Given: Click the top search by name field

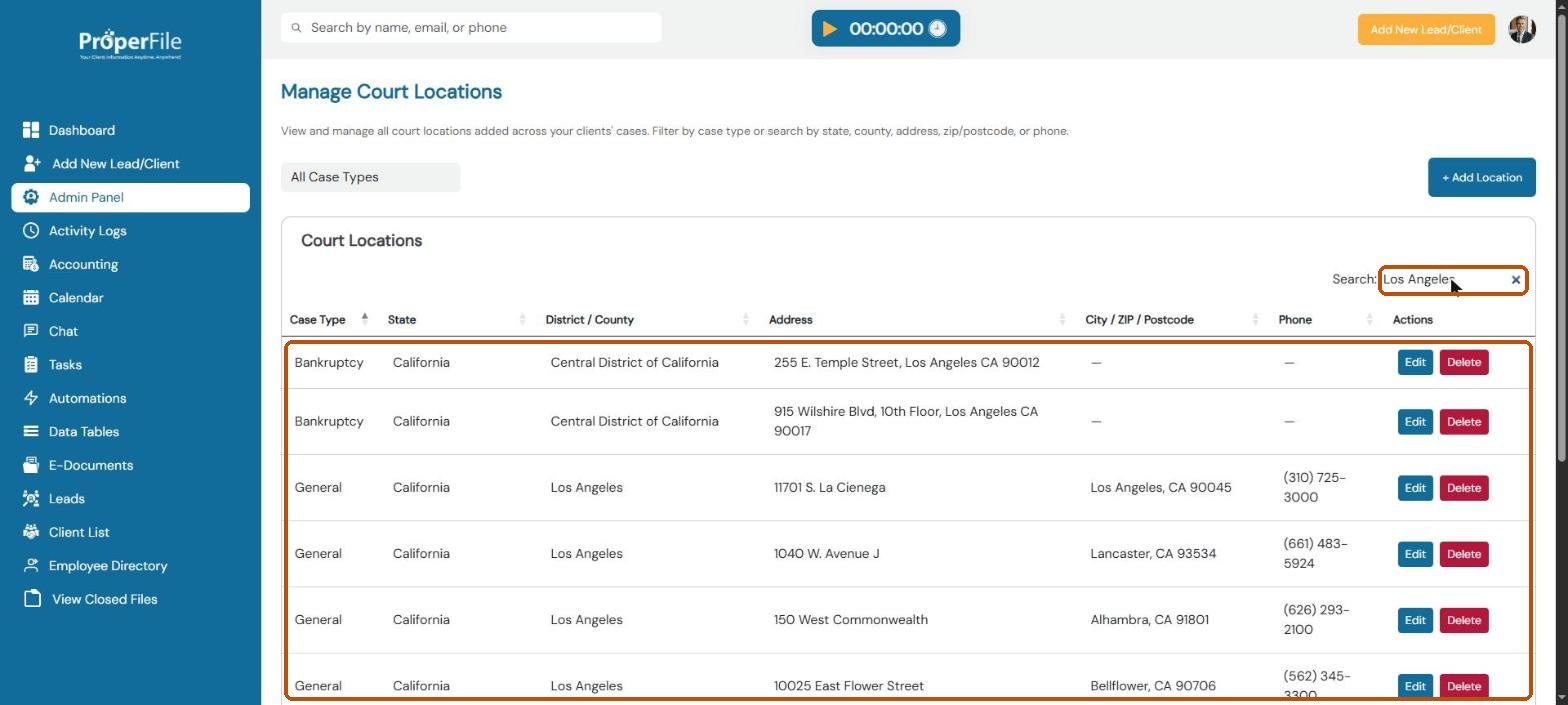Looking at the screenshot, I should tap(471, 28).
